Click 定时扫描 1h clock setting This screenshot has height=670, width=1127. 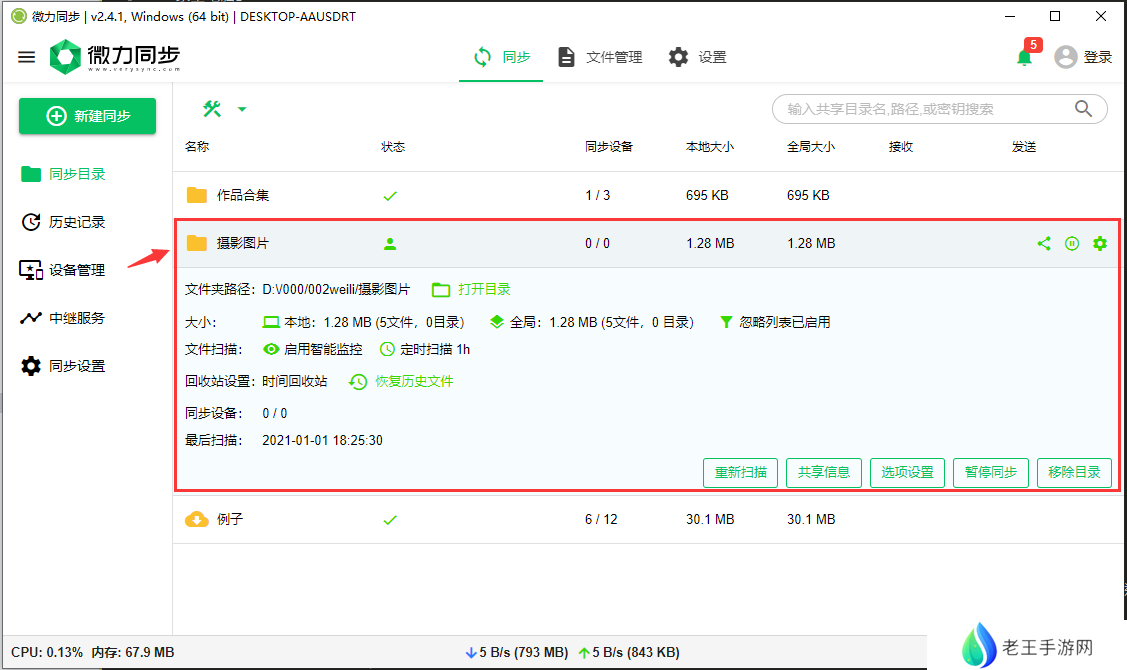tap(425, 349)
